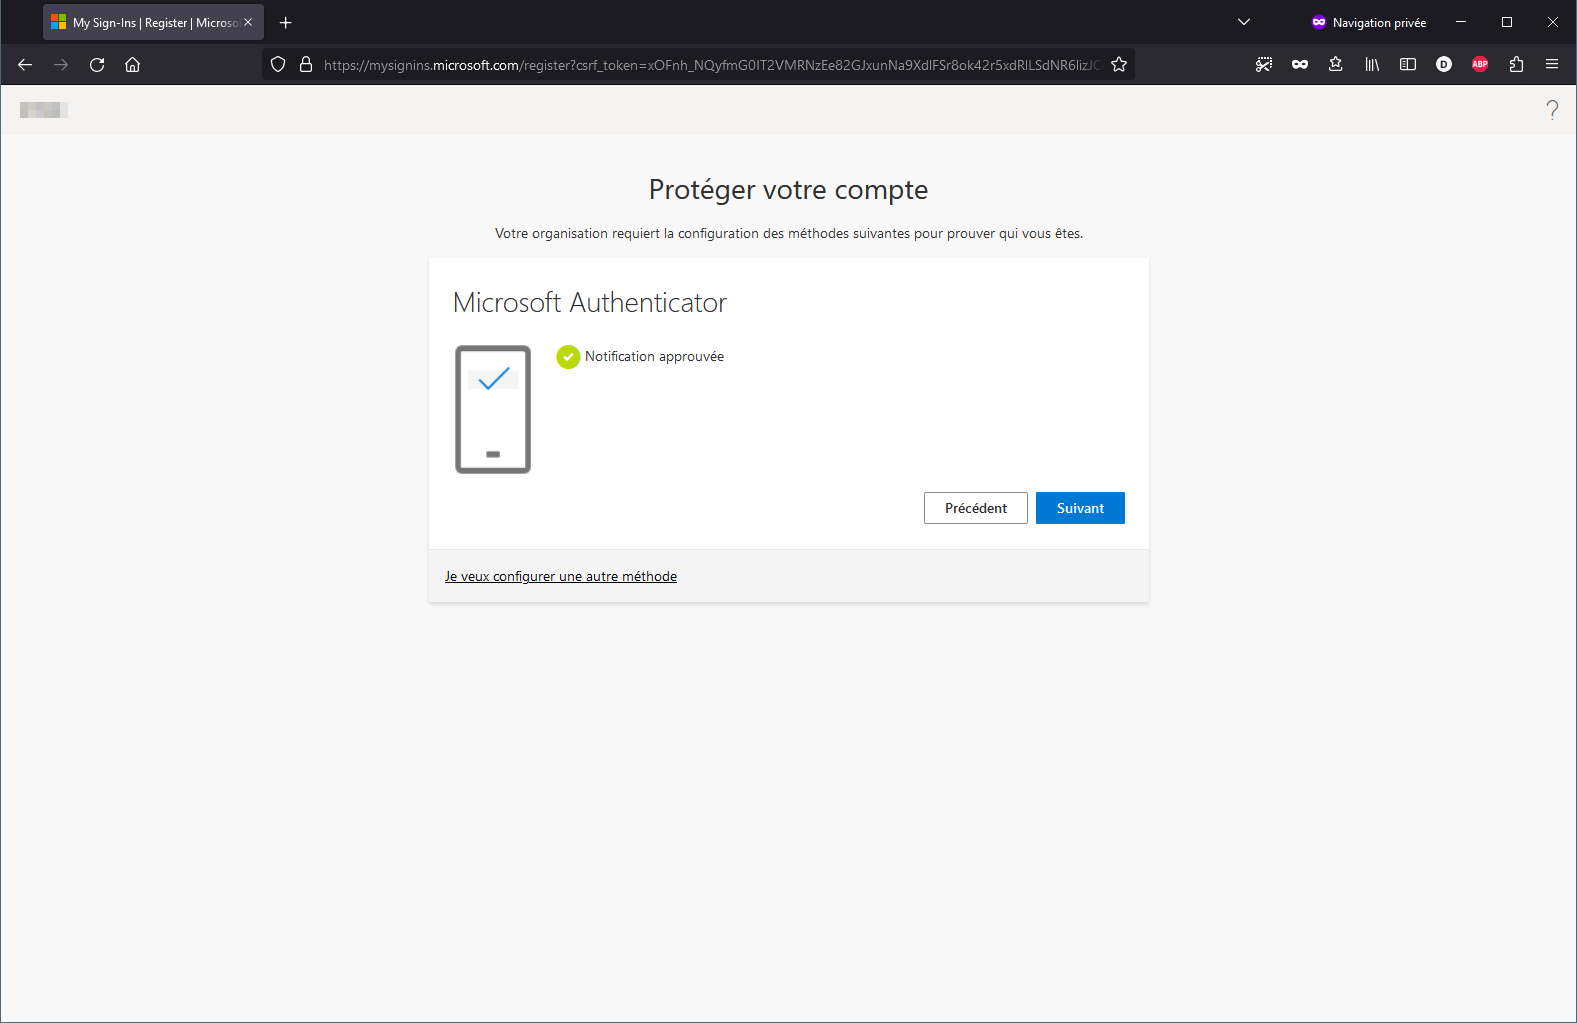Go back to the previous page

pyautogui.click(x=25, y=65)
